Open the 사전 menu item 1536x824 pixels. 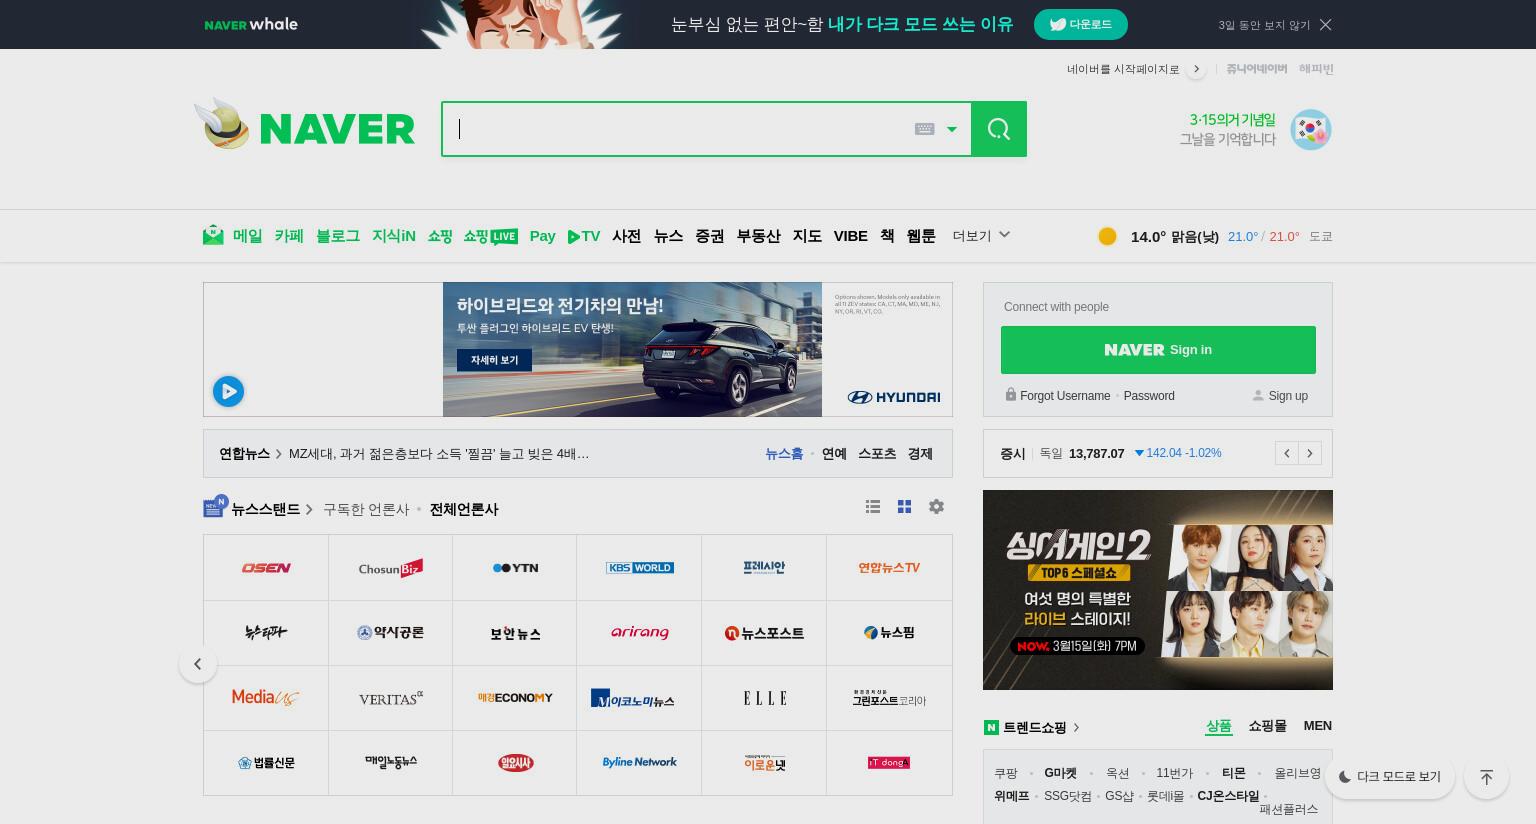click(627, 236)
